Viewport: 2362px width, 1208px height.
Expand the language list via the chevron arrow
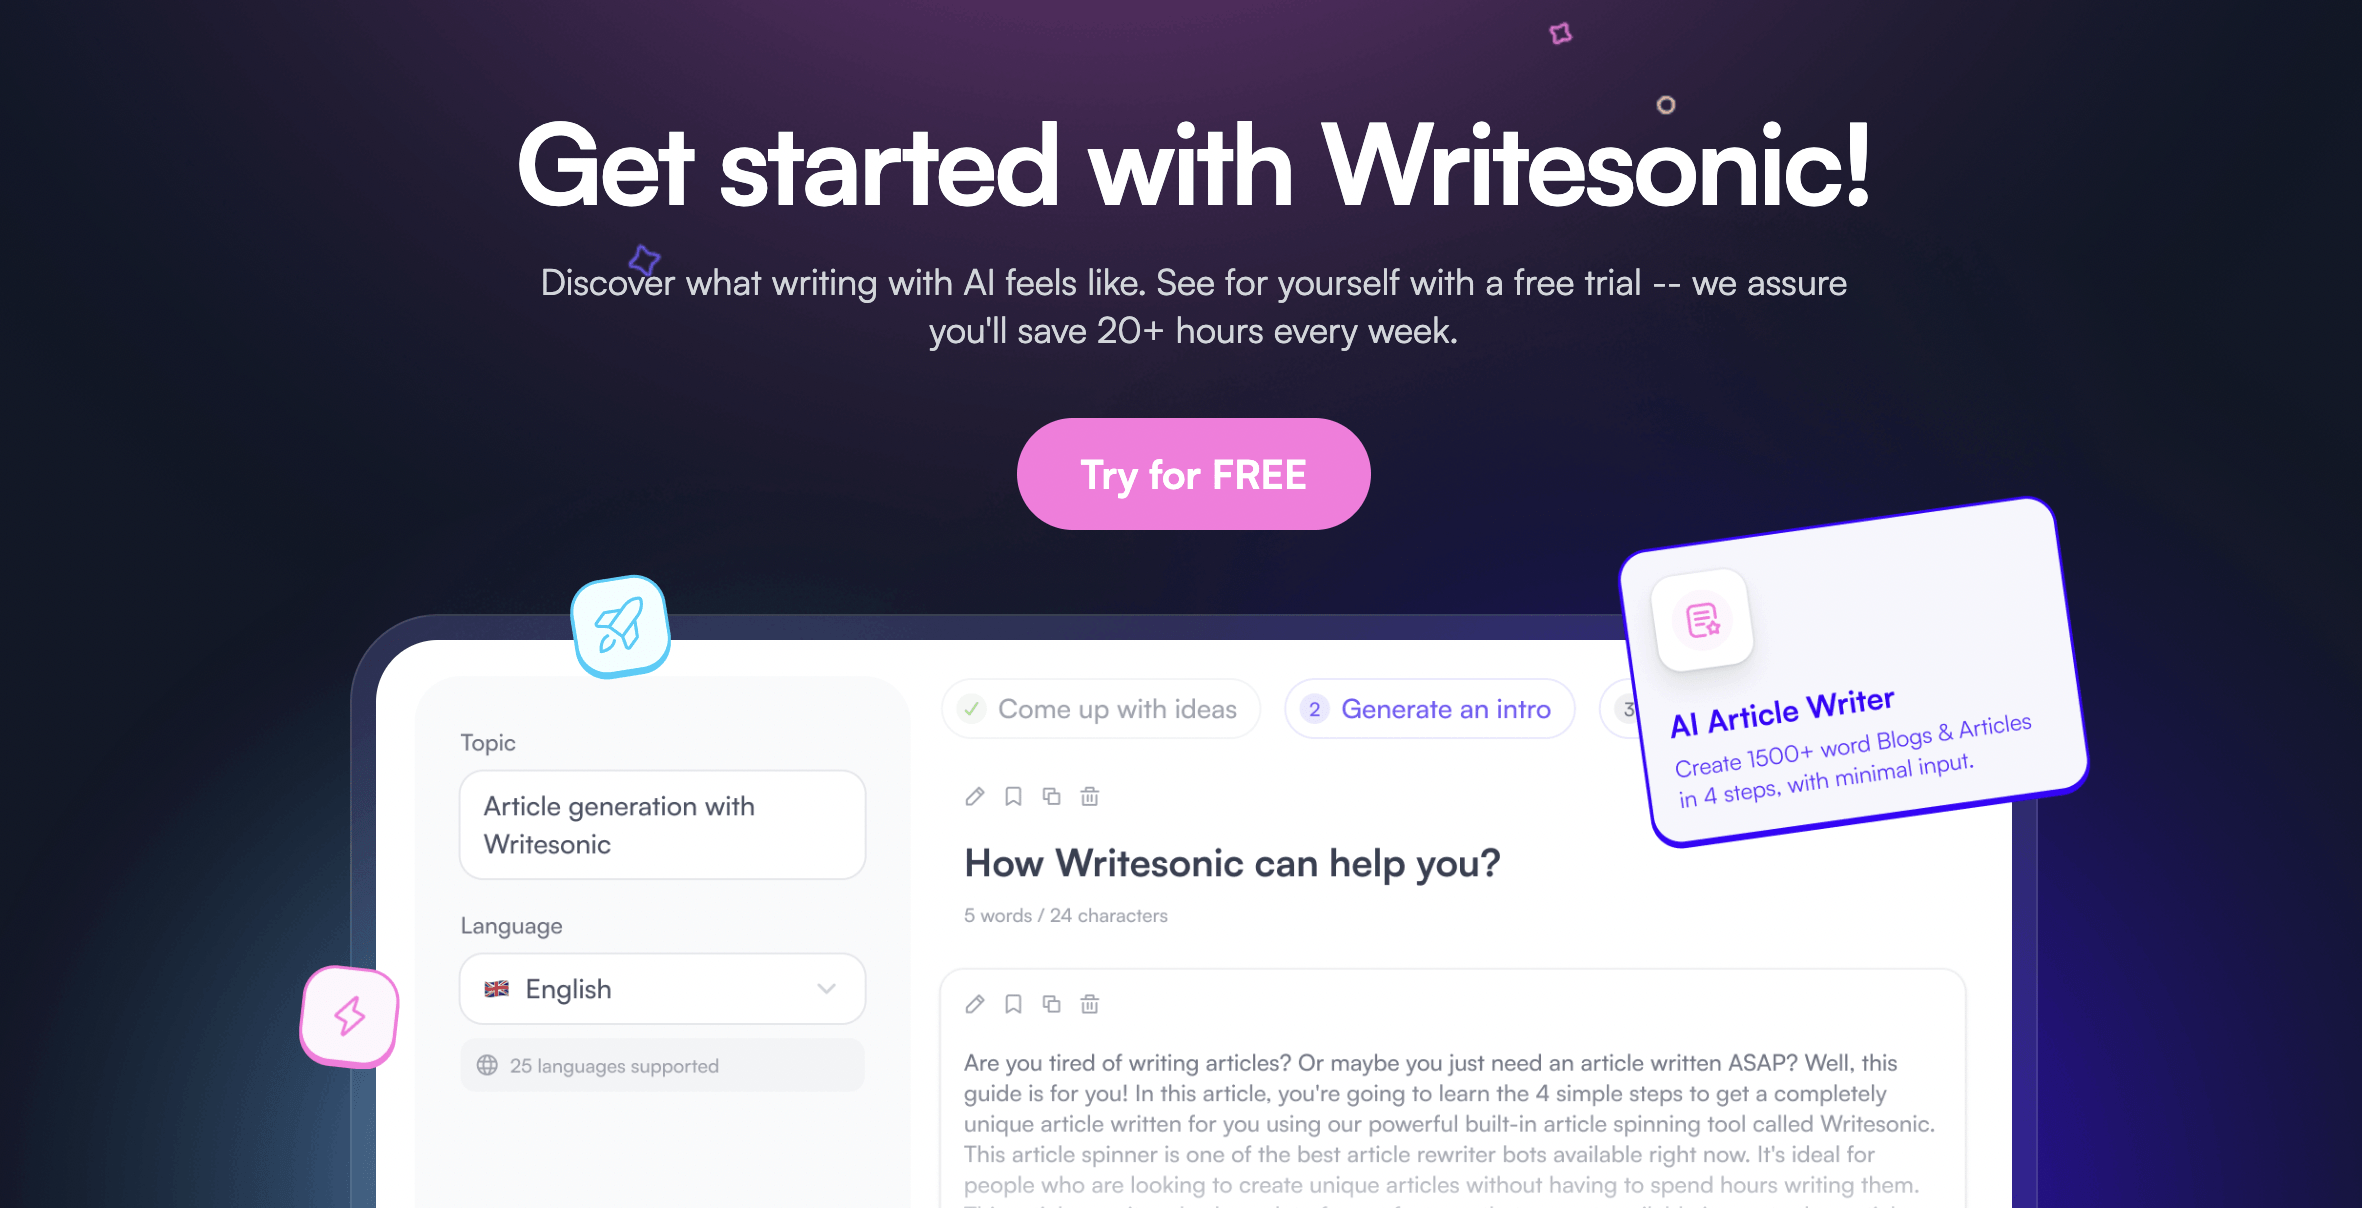pyautogui.click(x=826, y=989)
